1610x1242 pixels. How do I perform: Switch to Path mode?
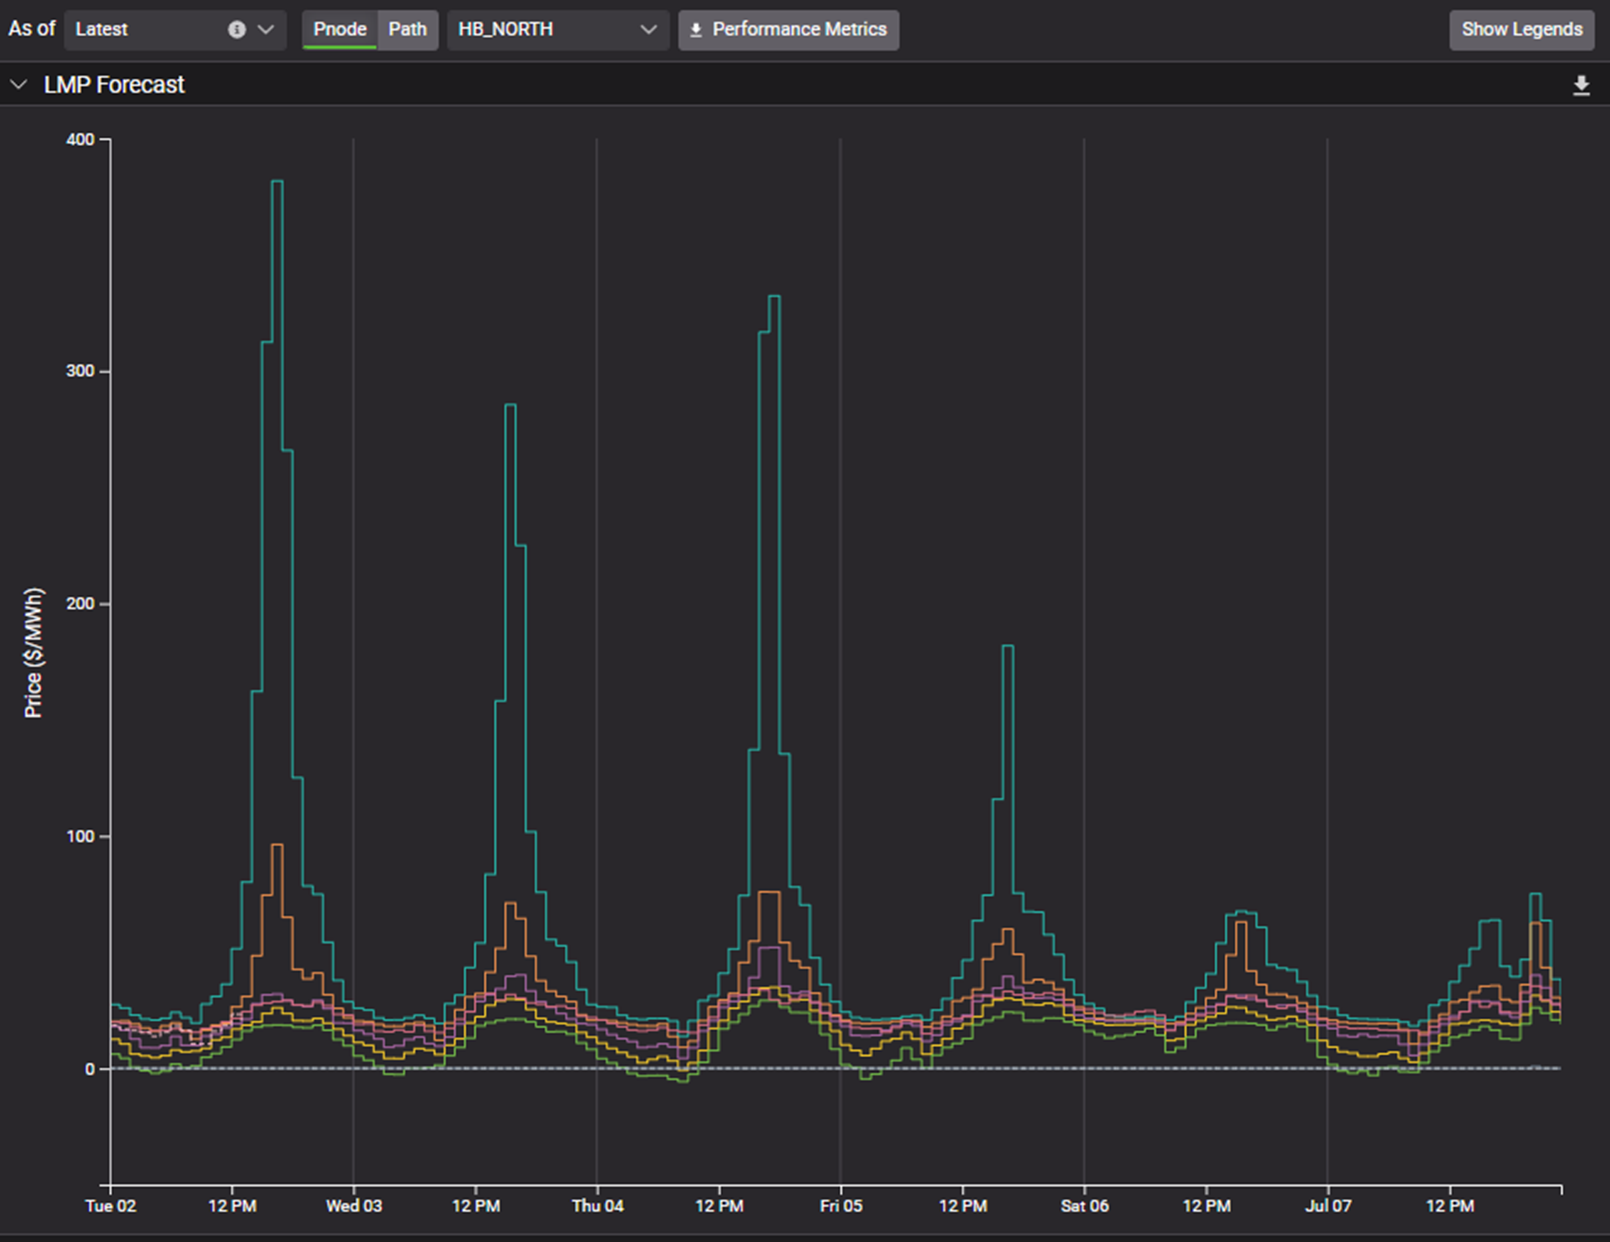click(x=407, y=30)
